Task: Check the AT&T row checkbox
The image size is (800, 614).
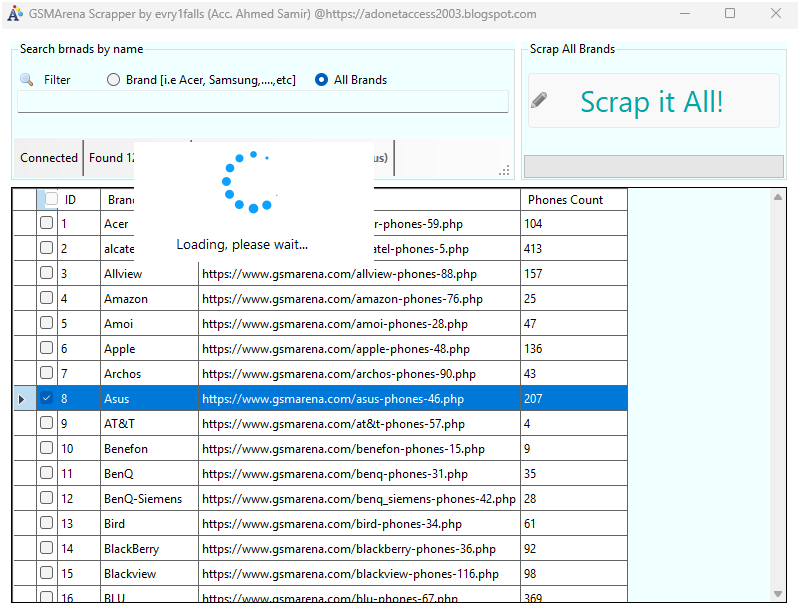Action: pyautogui.click(x=46, y=423)
